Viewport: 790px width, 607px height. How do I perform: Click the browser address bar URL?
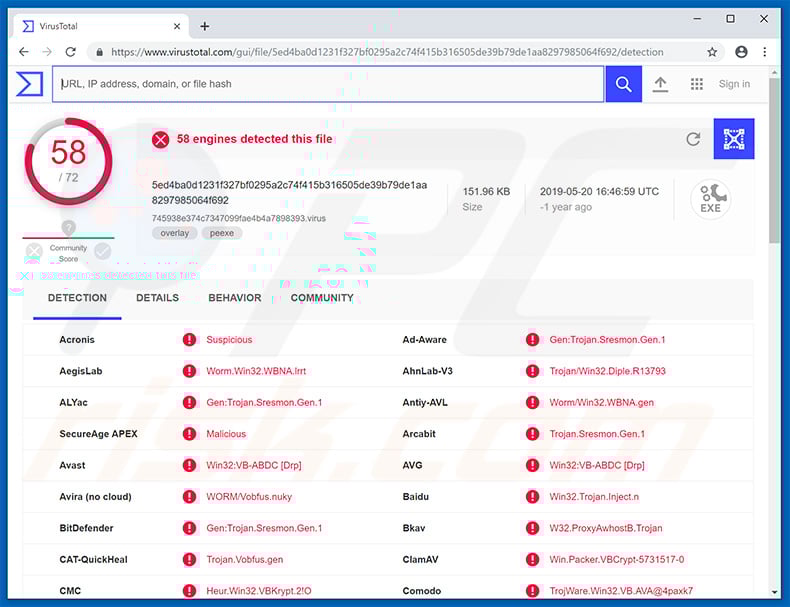coord(387,52)
